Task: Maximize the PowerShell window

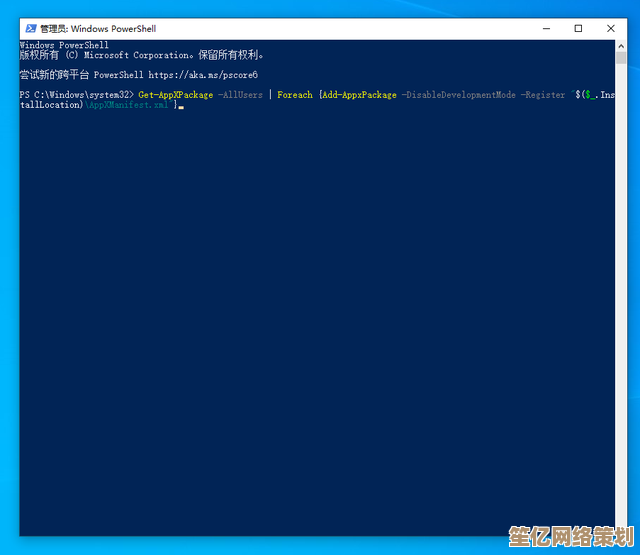Action: pos(578,28)
